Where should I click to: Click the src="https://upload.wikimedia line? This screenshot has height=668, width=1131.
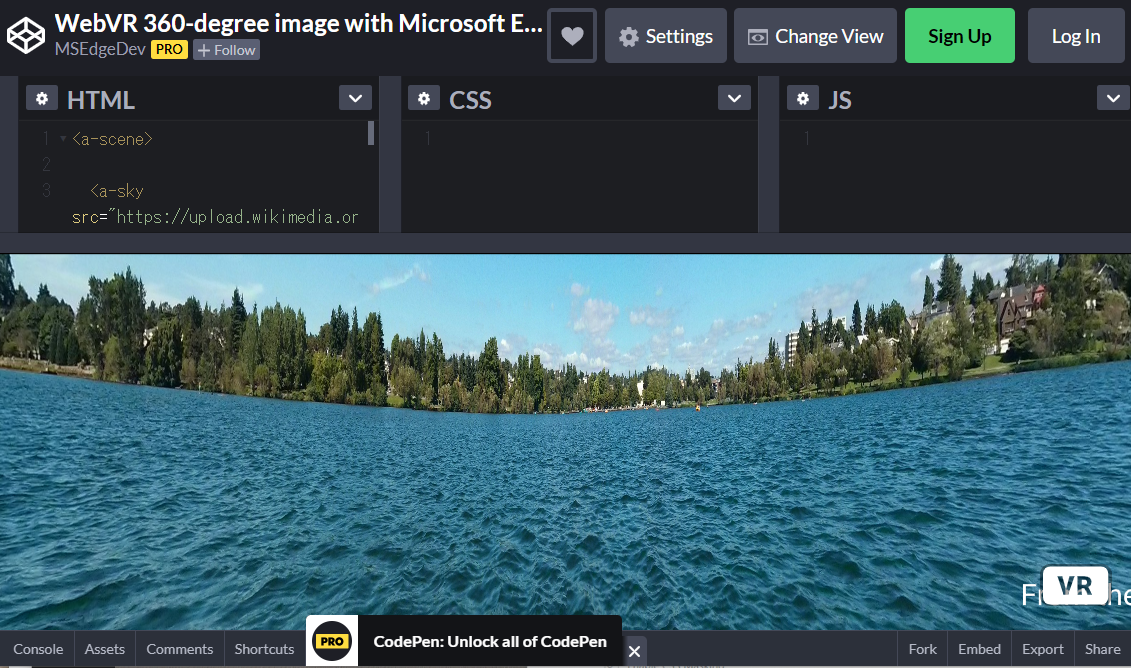(215, 217)
